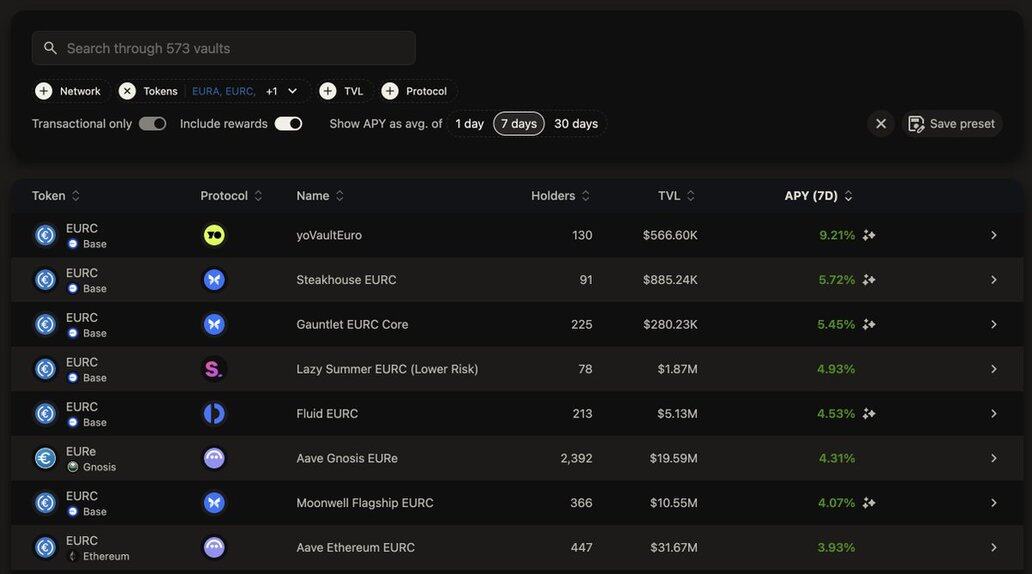1032x574 pixels.
Task: Click rewards sparkle icon beside 4.07% APY
Action: point(869,503)
